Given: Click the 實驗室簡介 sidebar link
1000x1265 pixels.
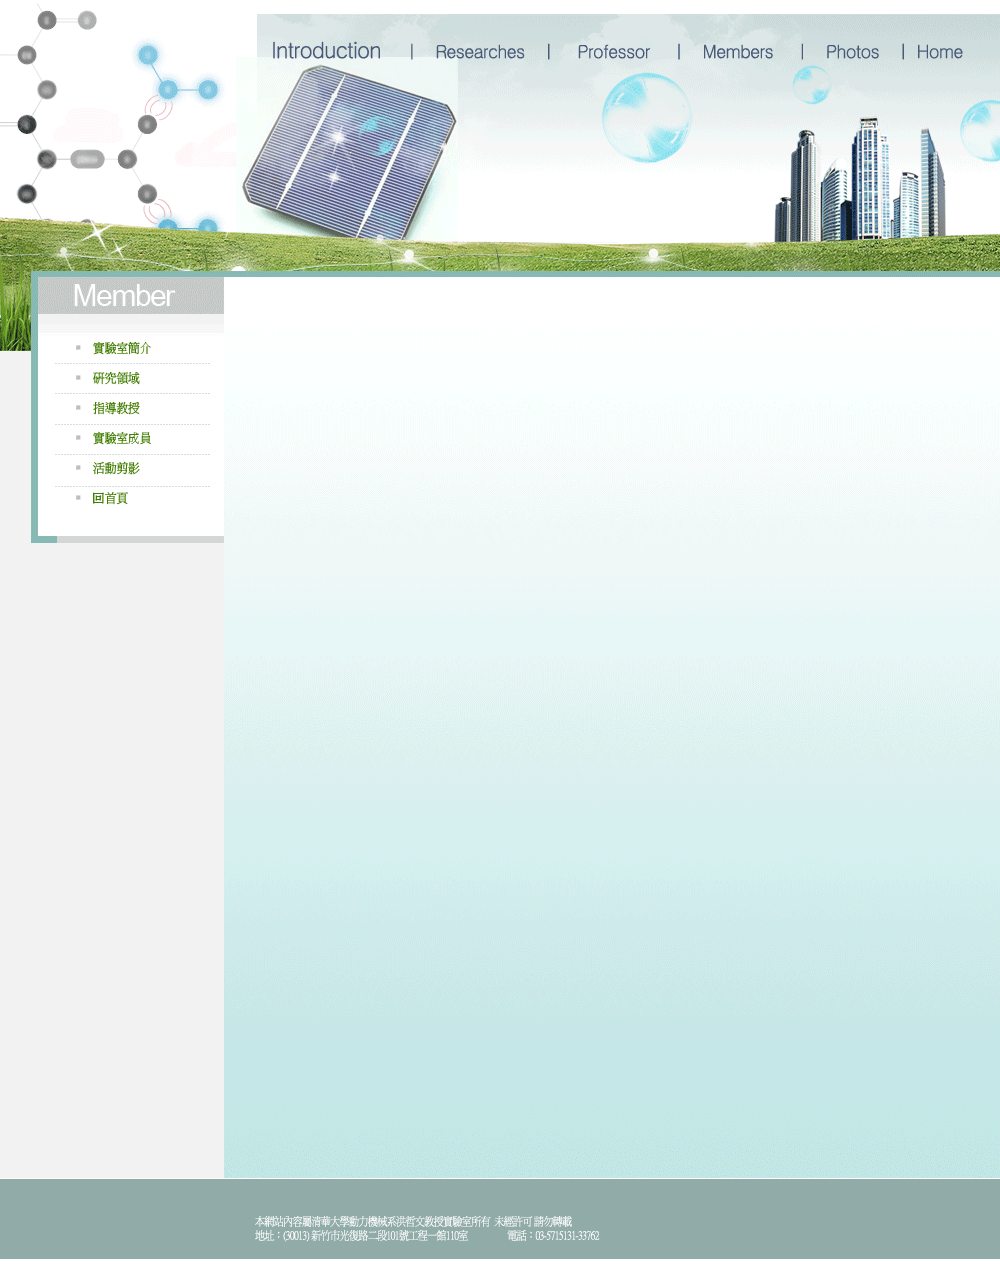Looking at the screenshot, I should click(x=122, y=348).
